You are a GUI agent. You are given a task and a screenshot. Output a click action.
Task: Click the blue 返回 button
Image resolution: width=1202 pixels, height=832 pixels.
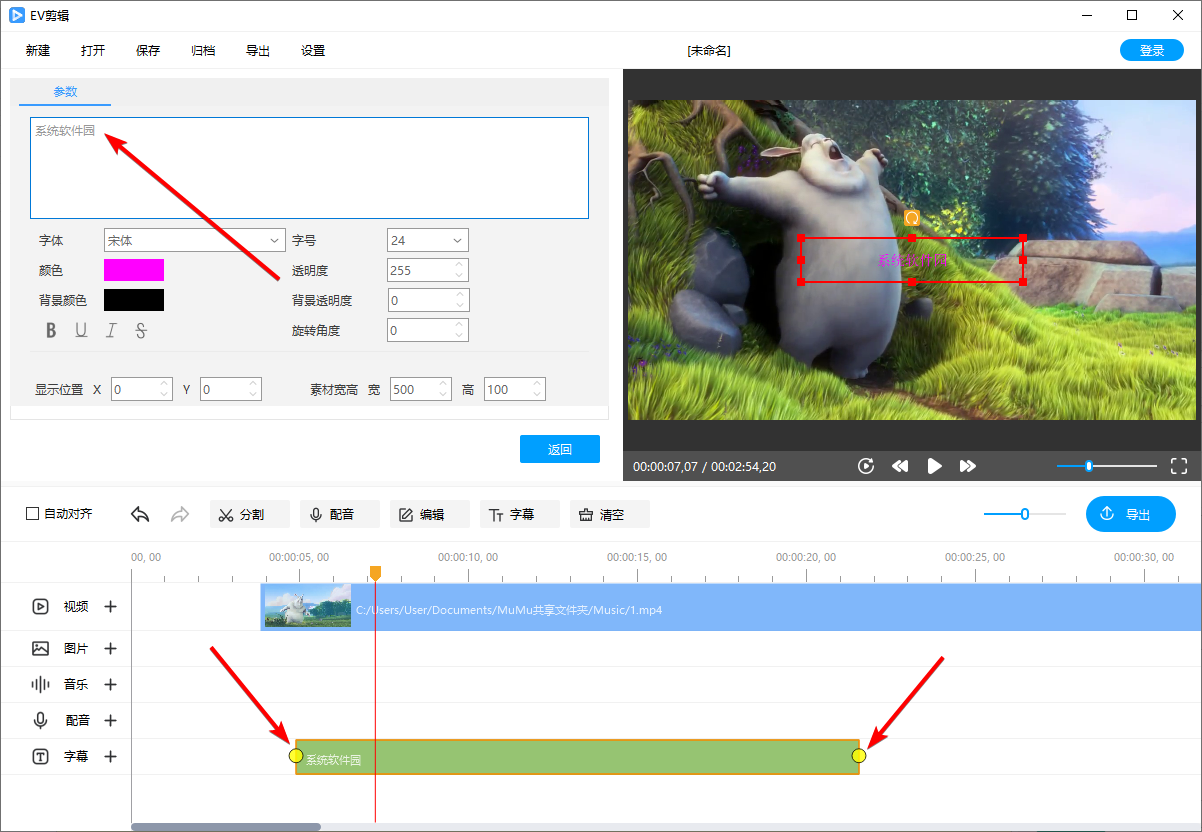click(x=560, y=449)
